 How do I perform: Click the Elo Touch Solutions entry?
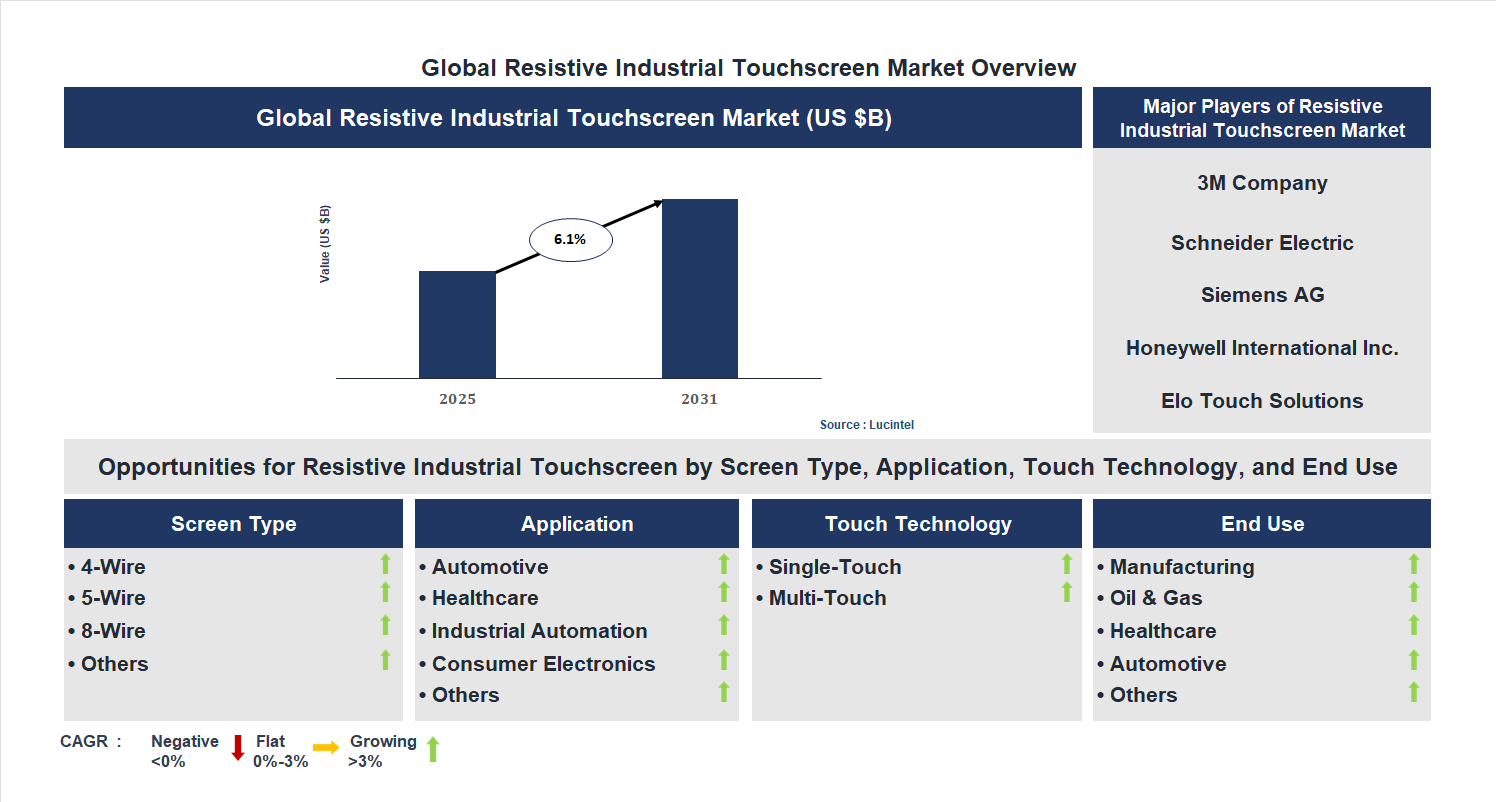click(1261, 400)
